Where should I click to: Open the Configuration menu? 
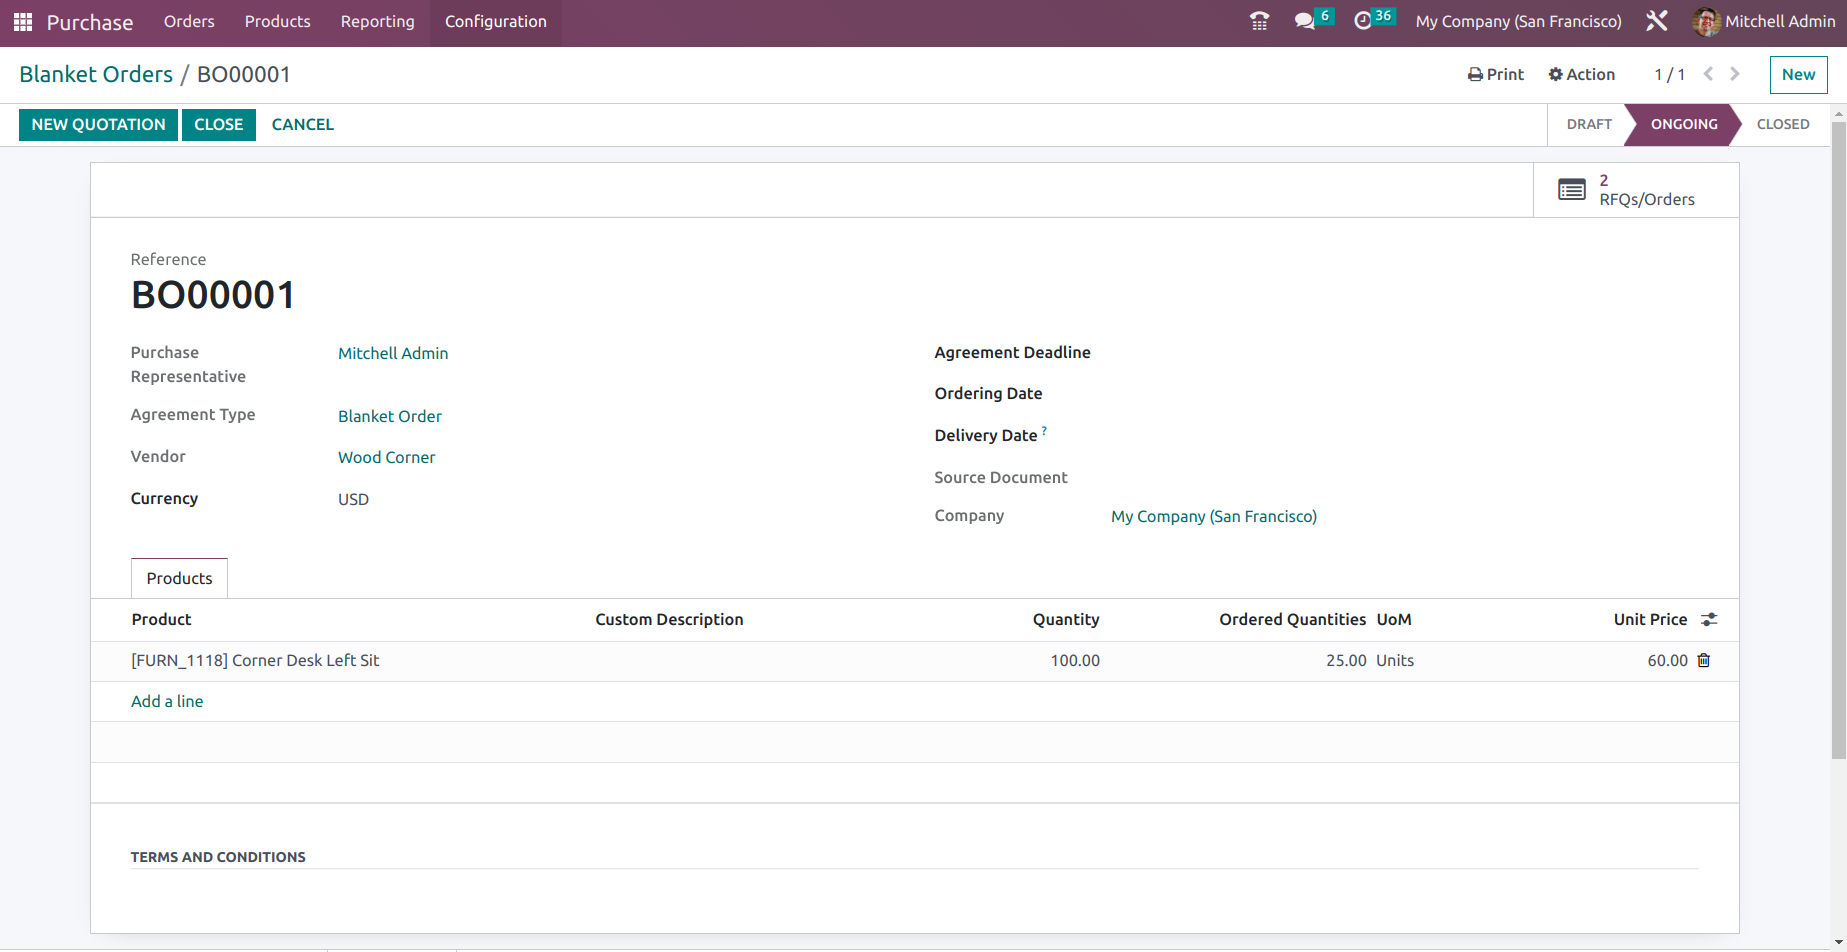[x=495, y=21]
